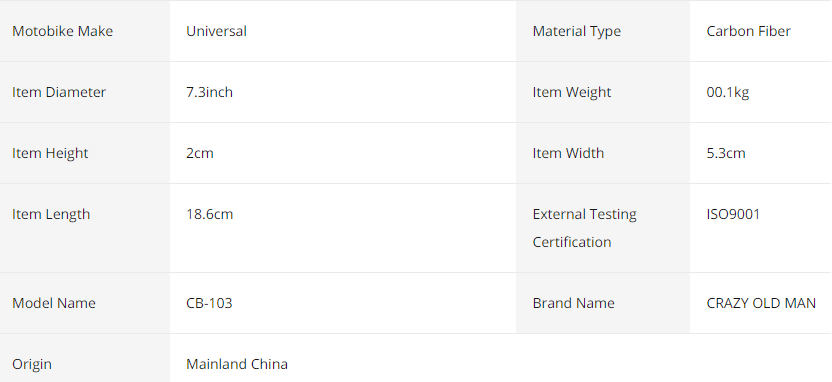Select the CRAZY OLD MAN brand value
This screenshot has width=832, height=382.
(x=761, y=303)
